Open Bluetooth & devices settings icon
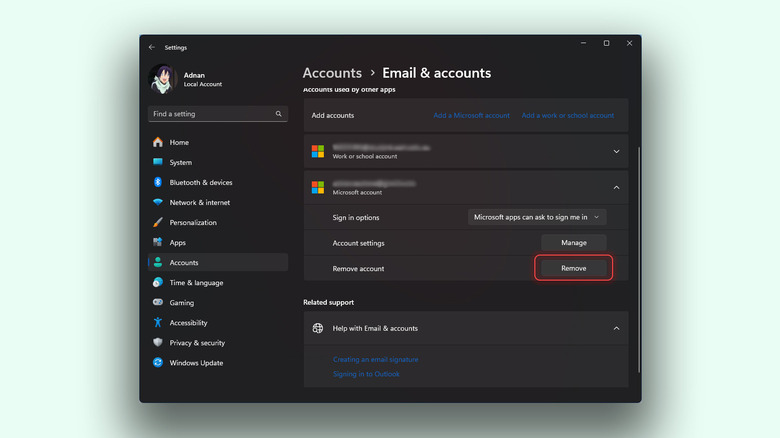This screenshot has width=780, height=438. coord(158,182)
